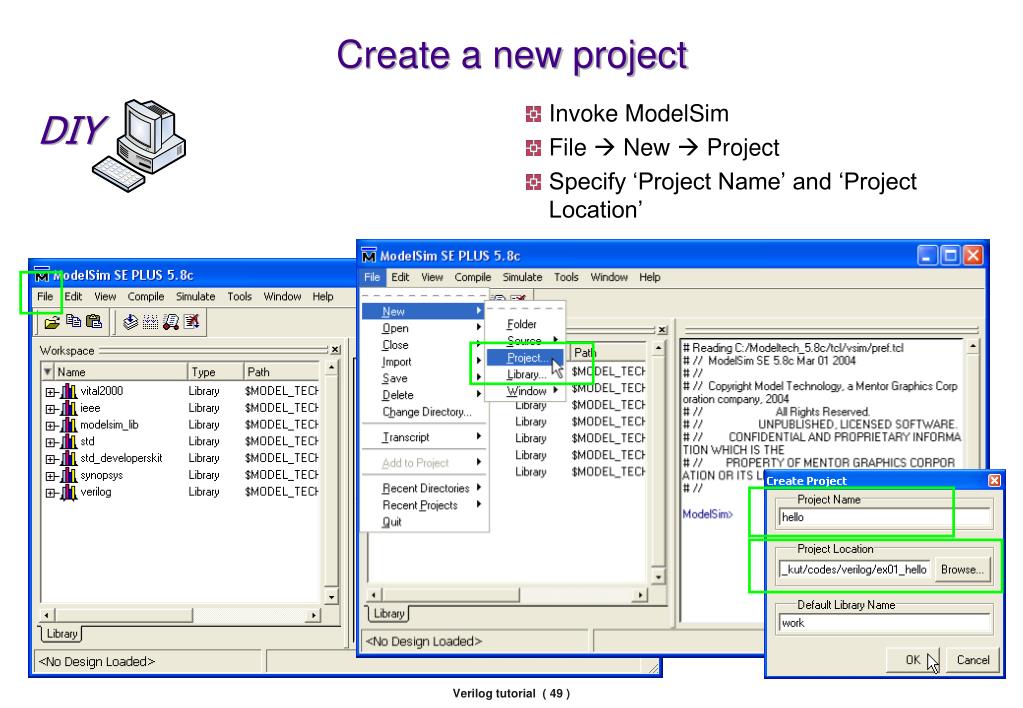Open the Compile menu in background window
The width and height of the screenshot is (1023, 708).
(145, 296)
